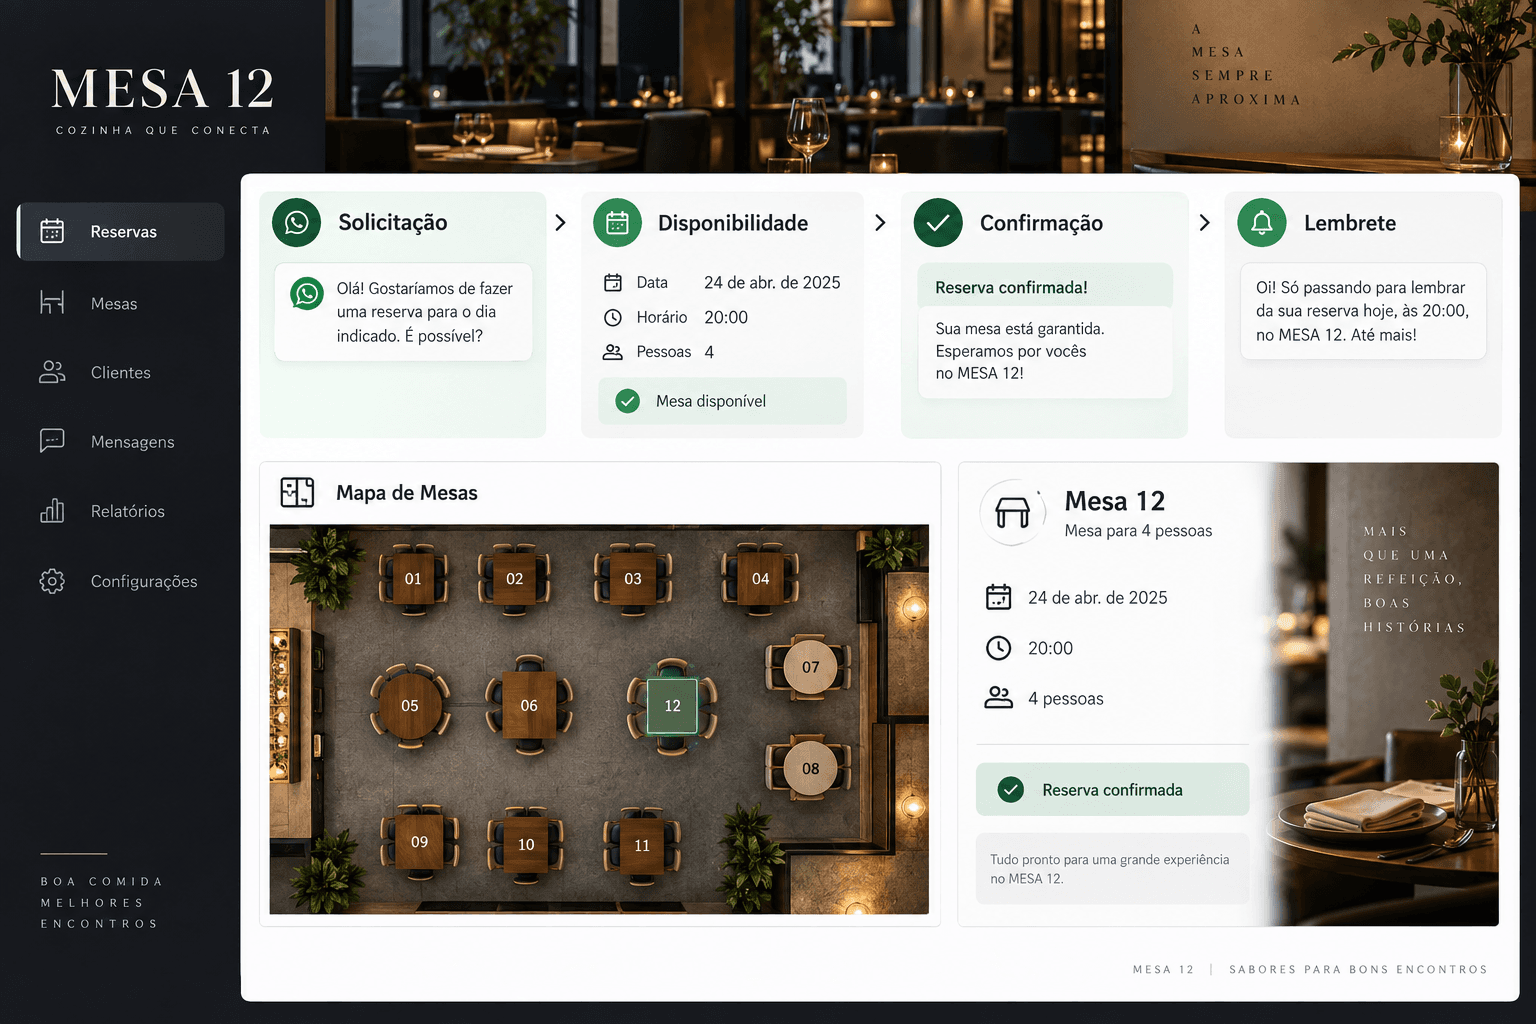Screen dimensions: 1536x1024
Task: Select table 11 on the map
Action: (642, 845)
